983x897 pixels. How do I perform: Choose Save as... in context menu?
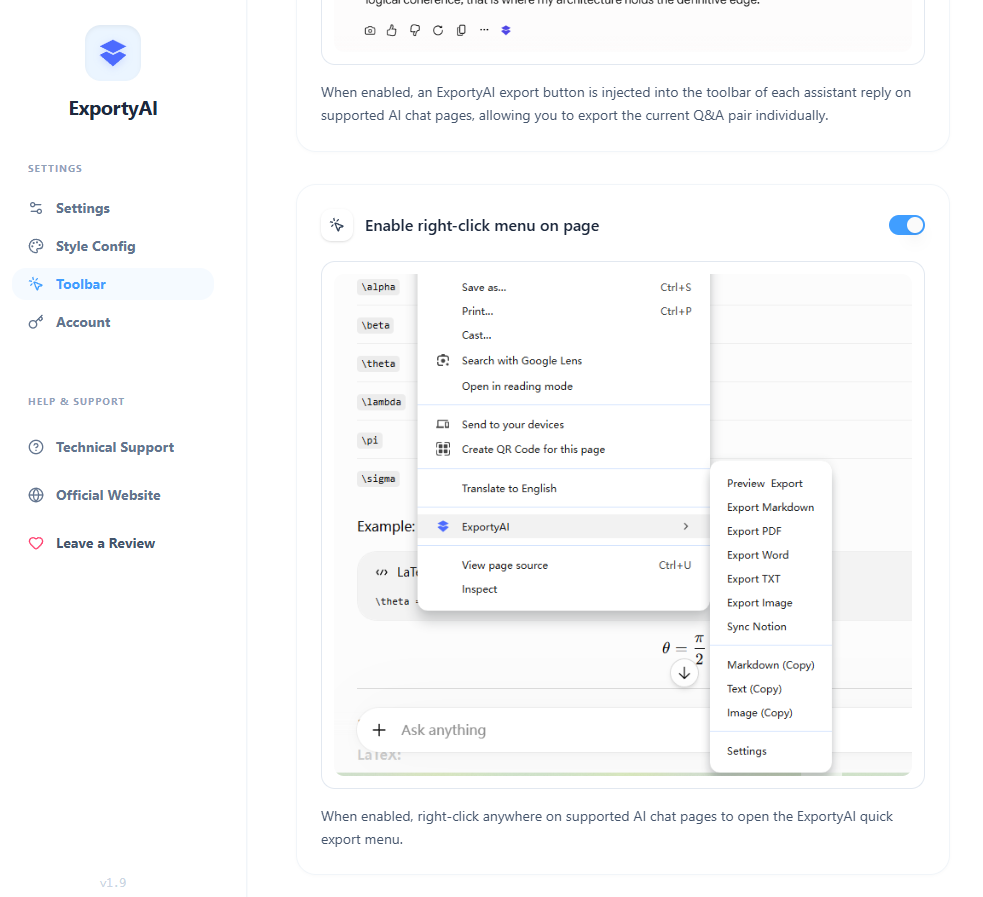click(564, 287)
